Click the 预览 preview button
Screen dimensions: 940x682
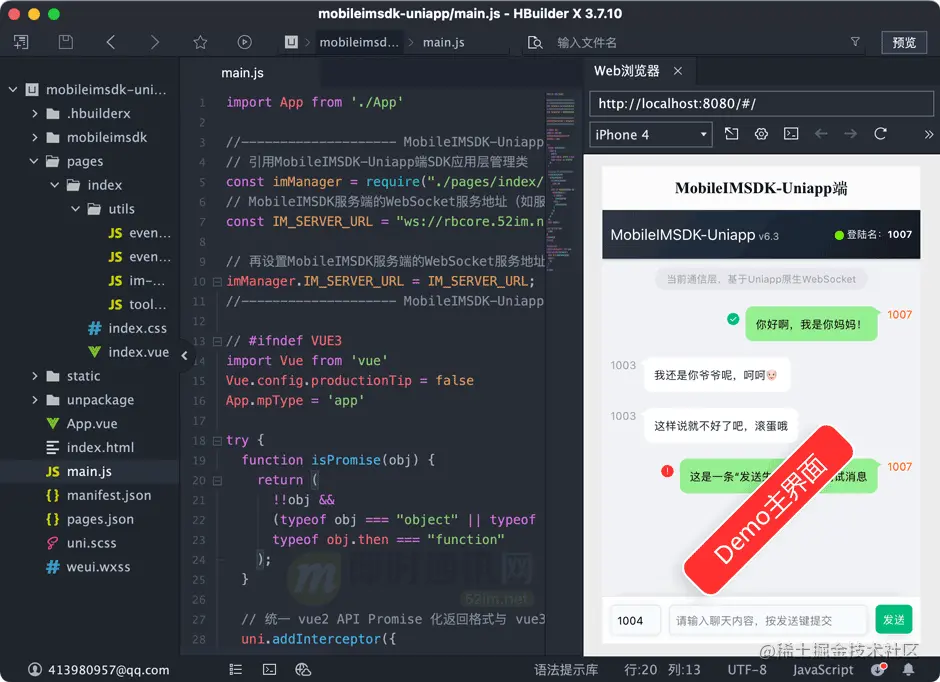904,43
